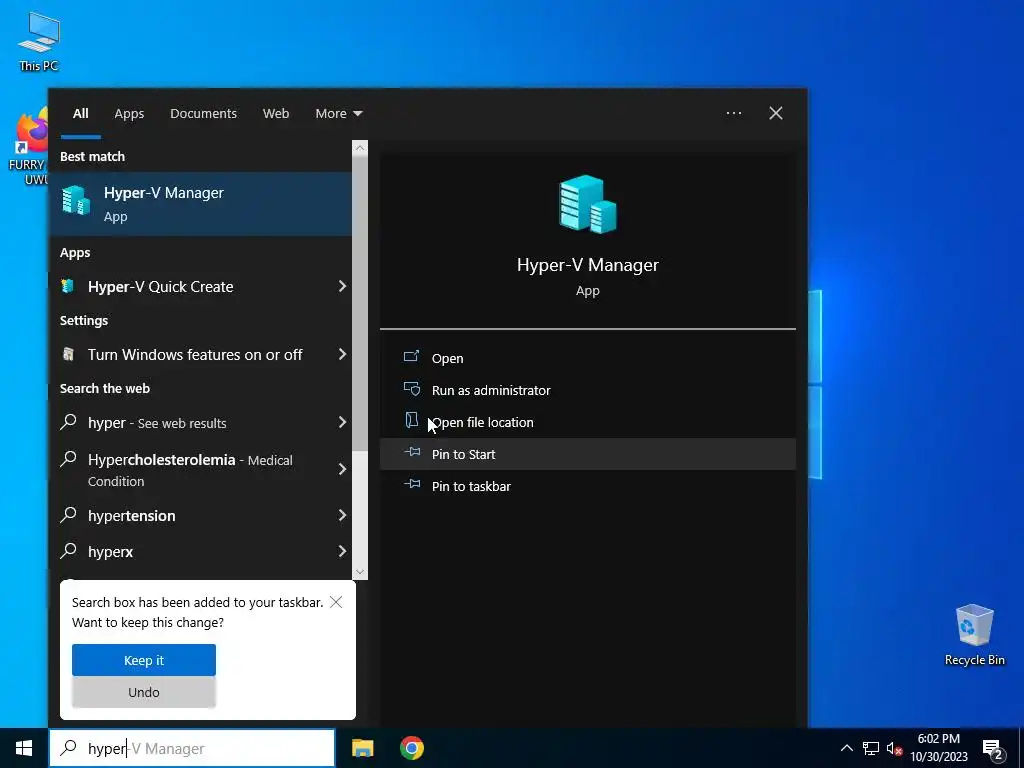This screenshot has width=1024, height=768.
Task: Open the notification action center
Action: [x=993, y=749]
